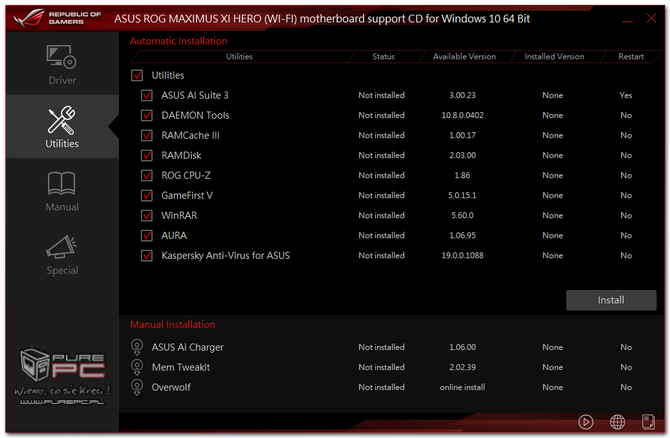The height and width of the screenshot is (438, 670).
Task: Click the AURA label
Action: point(174,235)
